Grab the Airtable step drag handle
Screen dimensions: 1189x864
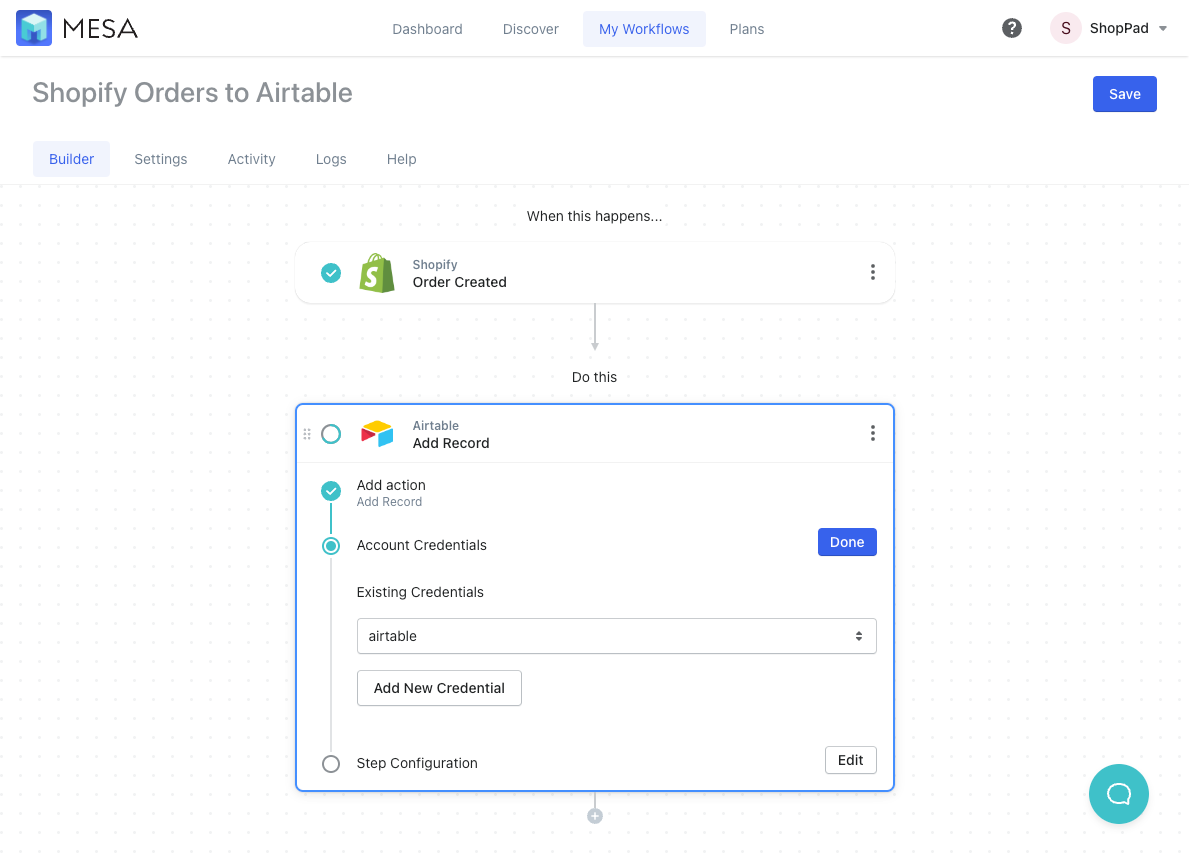coord(307,434)
